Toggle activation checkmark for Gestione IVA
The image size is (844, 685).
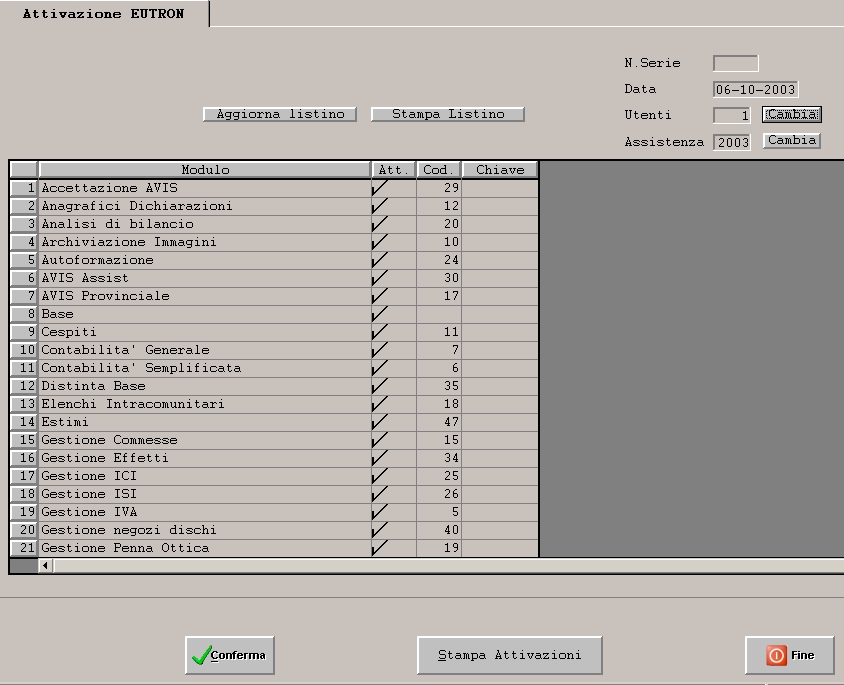(393, 512)
